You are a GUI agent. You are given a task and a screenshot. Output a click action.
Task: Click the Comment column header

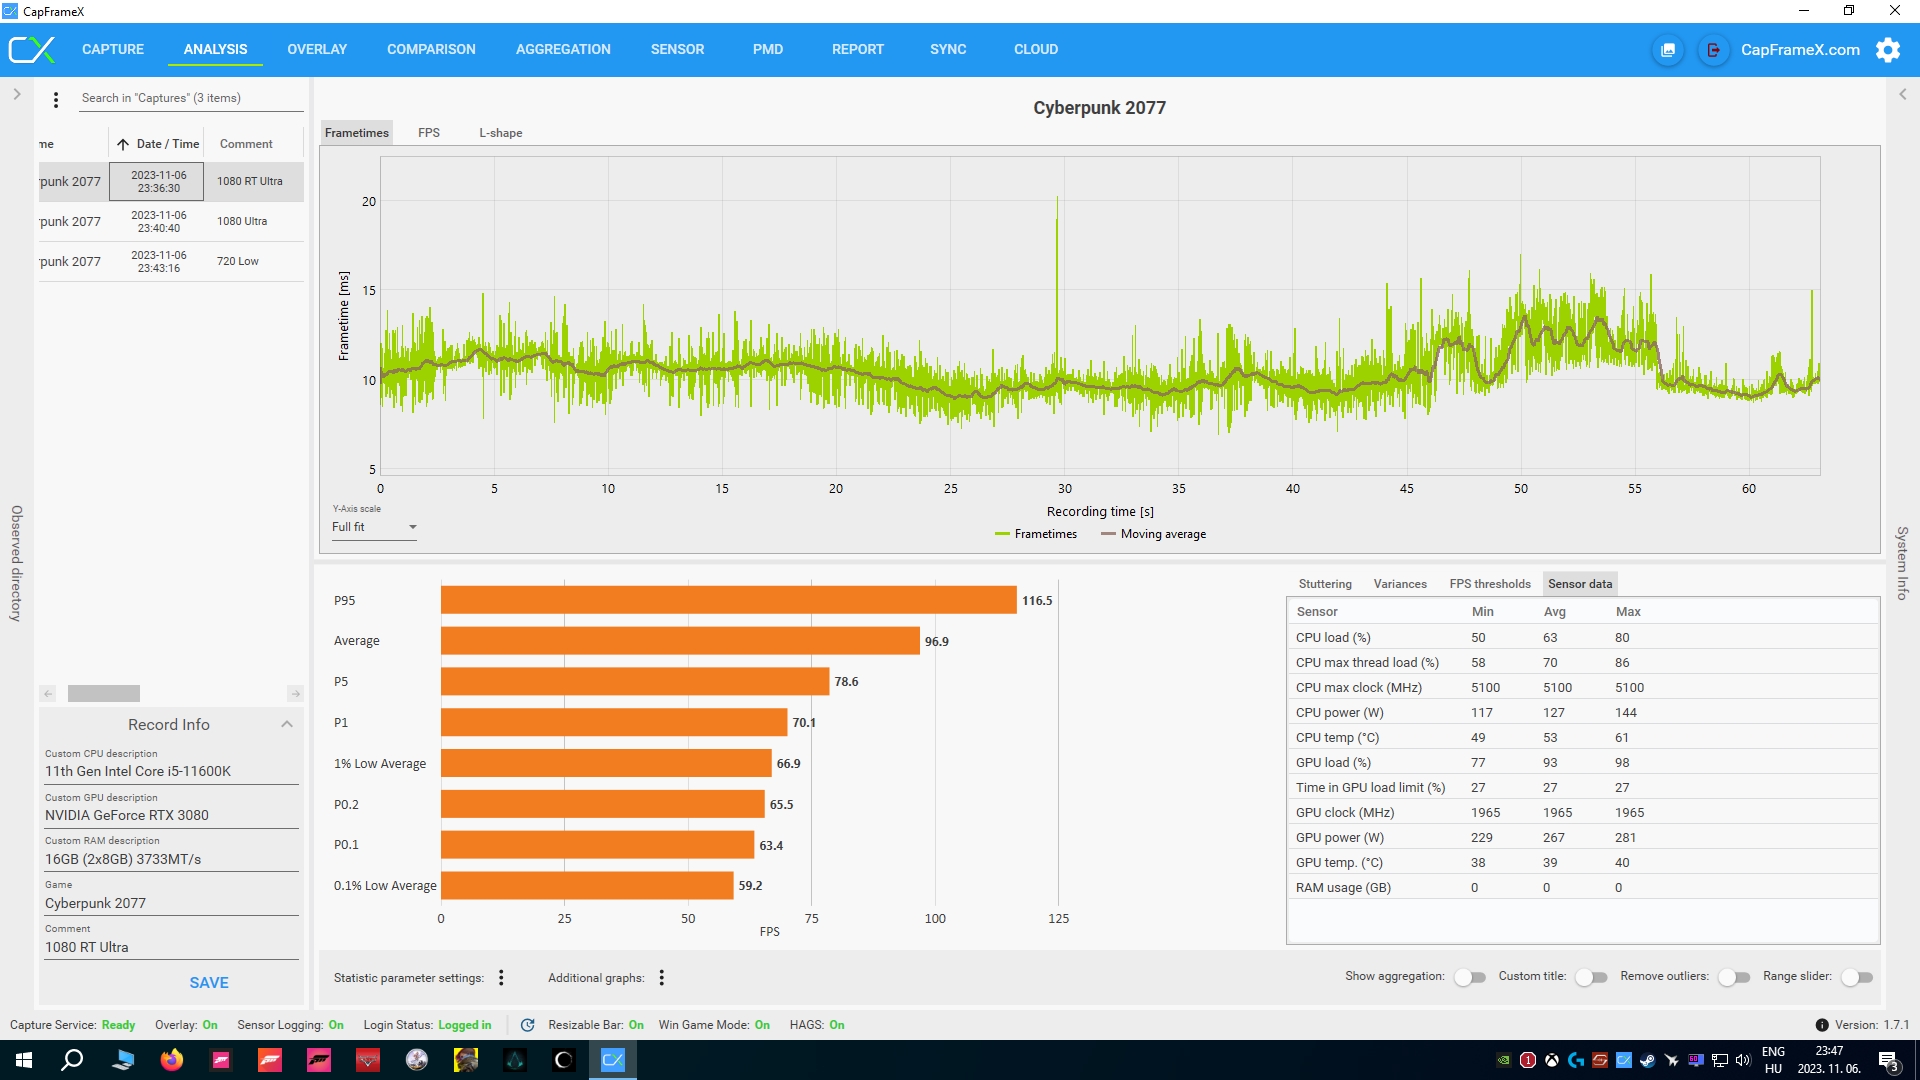pyautogui.click(x=246, y=144)
